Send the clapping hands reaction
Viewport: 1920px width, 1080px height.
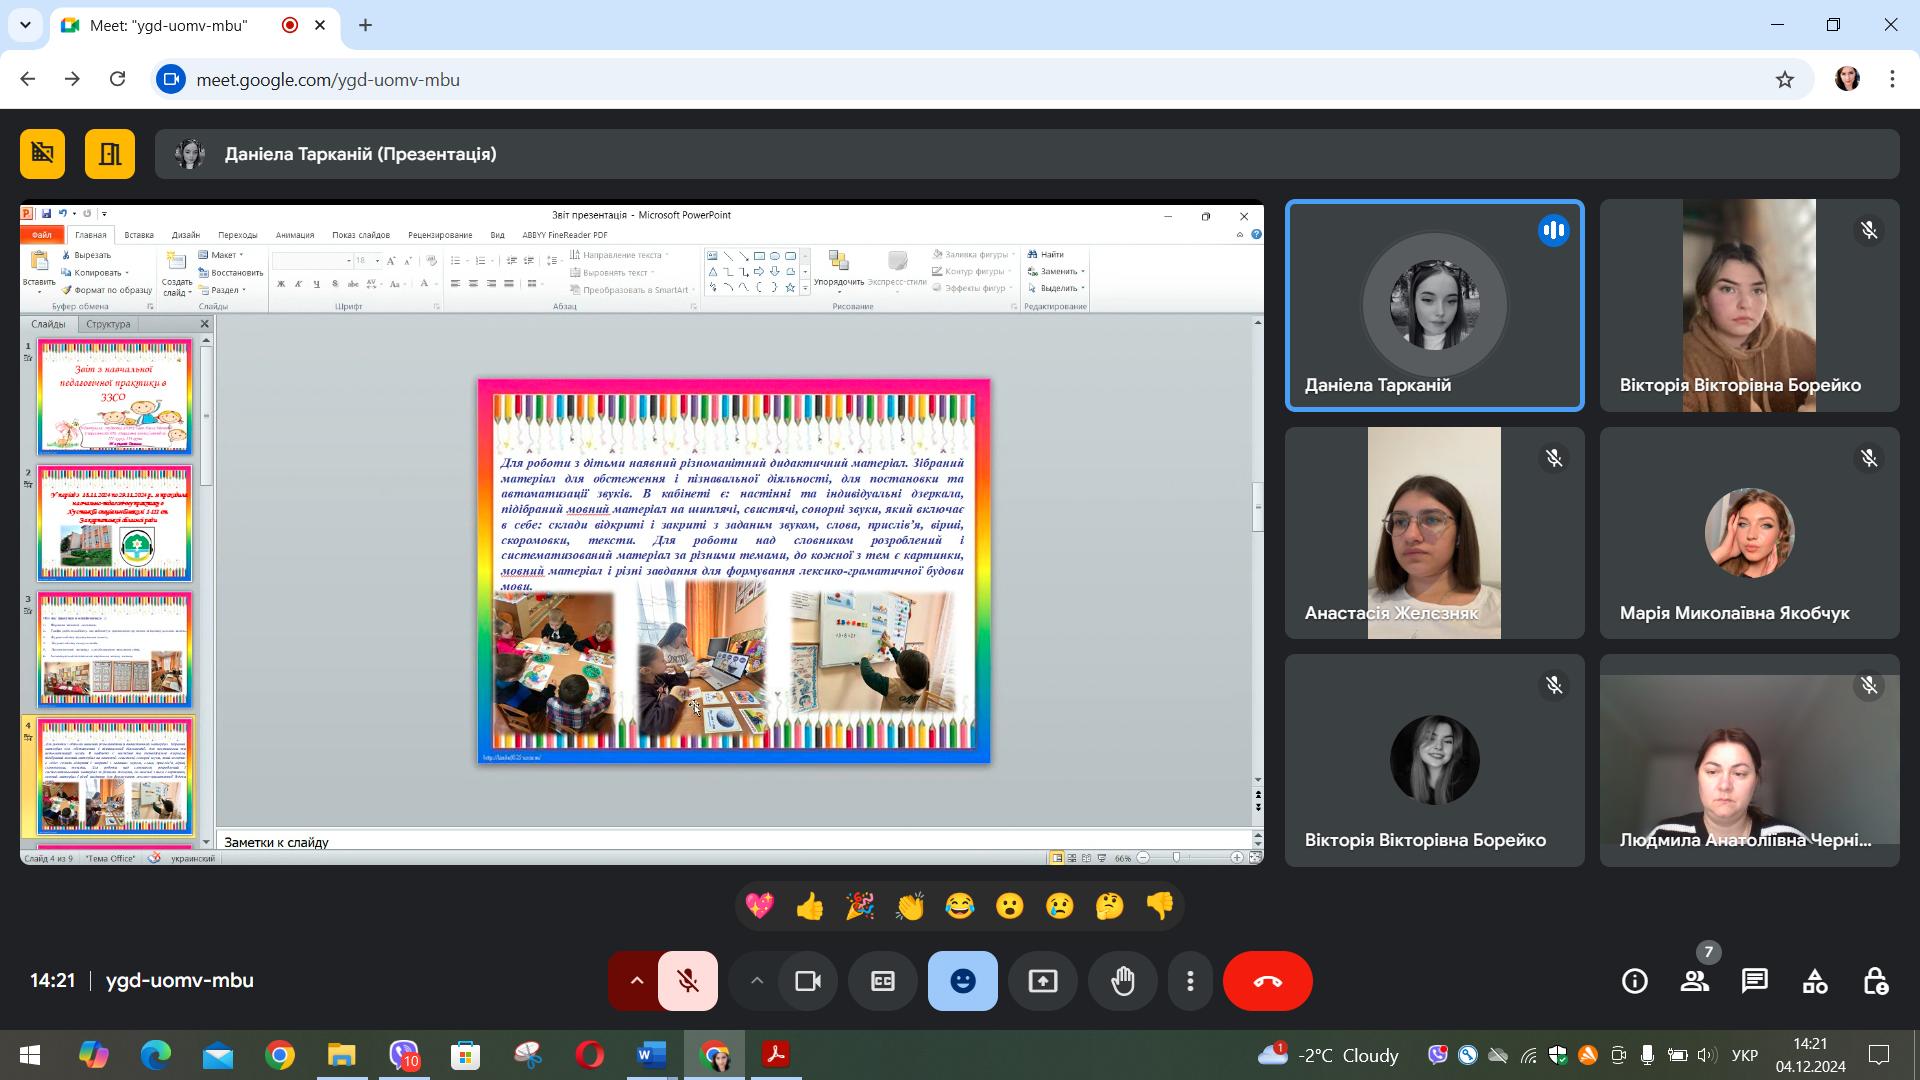tap(910, 907)
